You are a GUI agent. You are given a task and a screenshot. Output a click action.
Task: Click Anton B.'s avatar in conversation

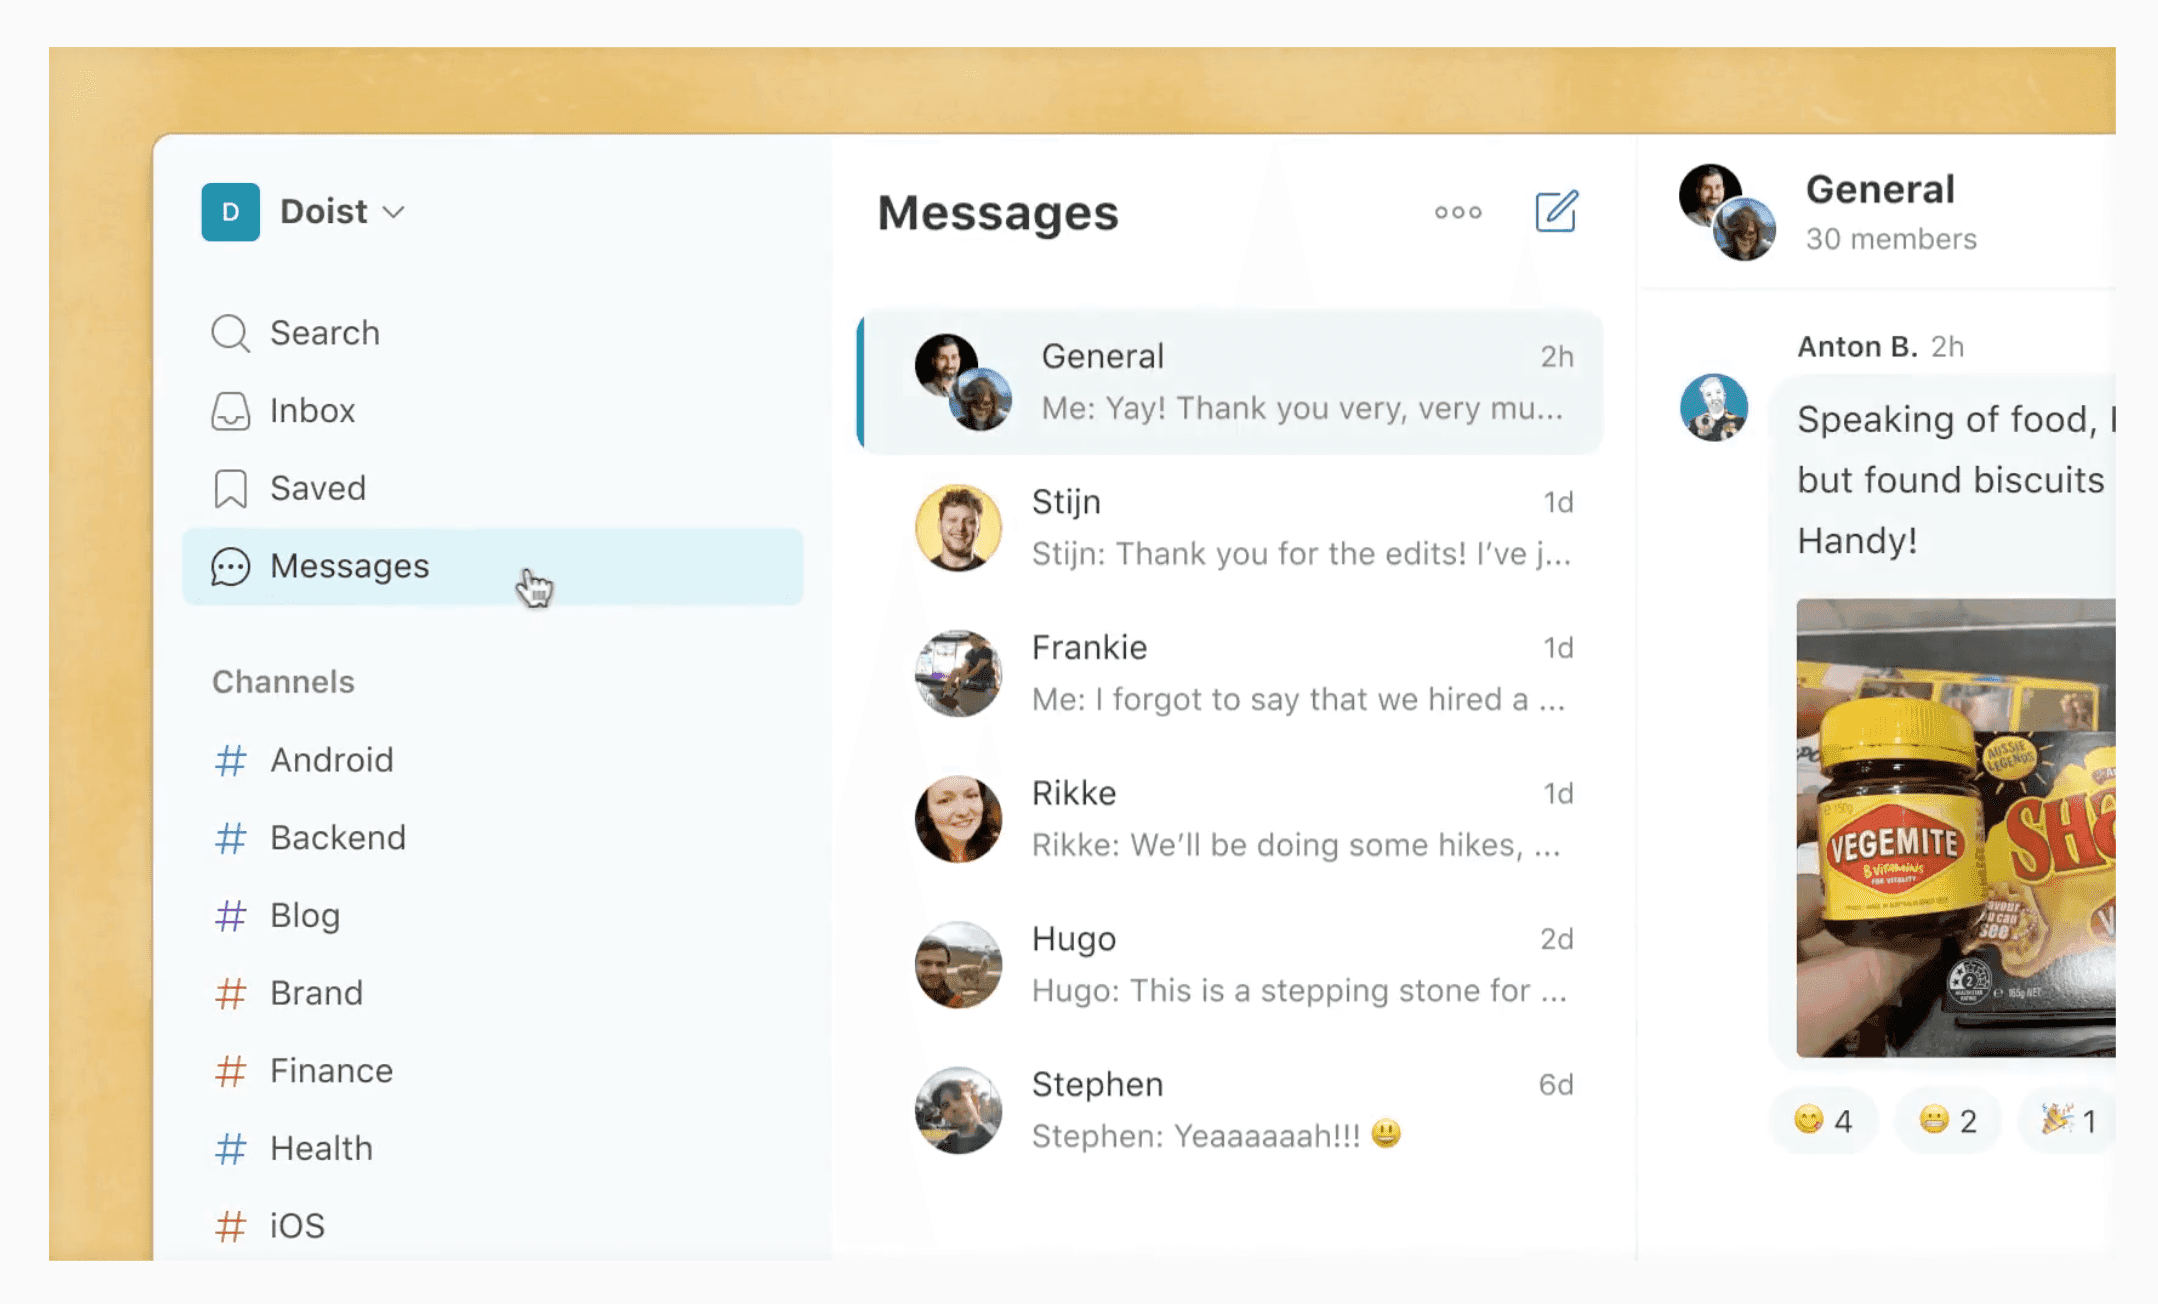1714,408
